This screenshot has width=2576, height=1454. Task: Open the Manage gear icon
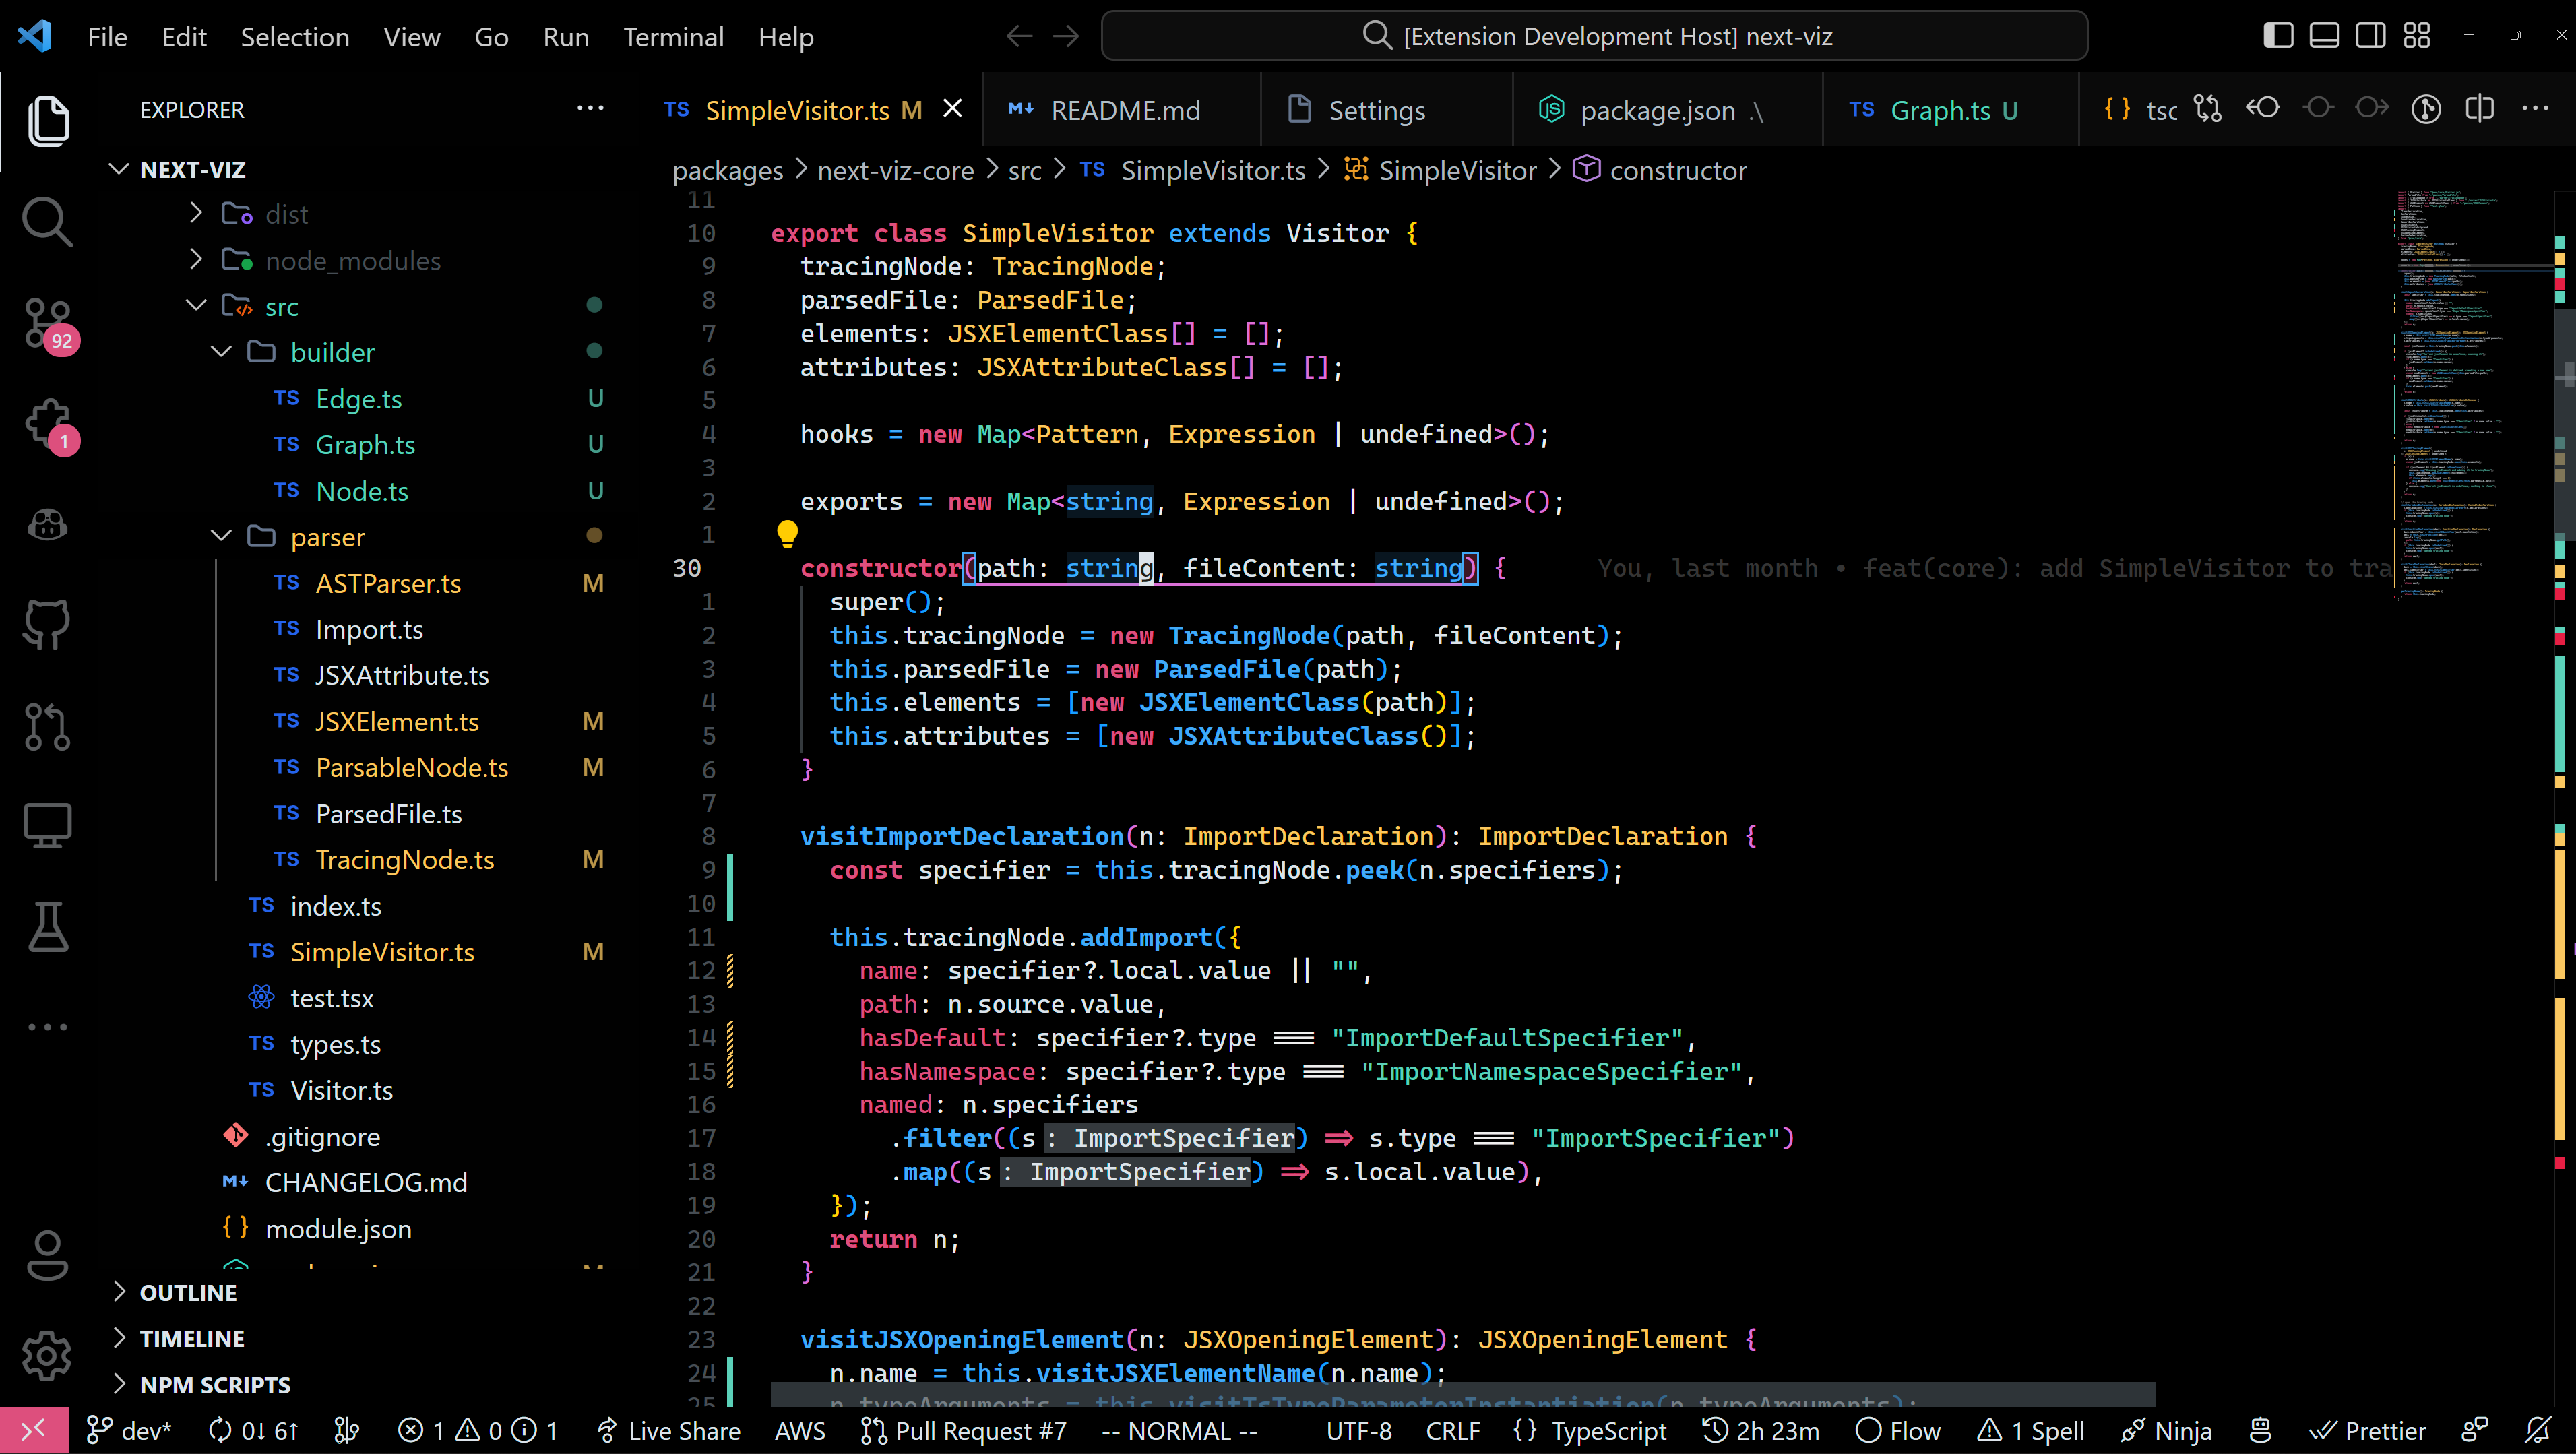[47, 1356]
